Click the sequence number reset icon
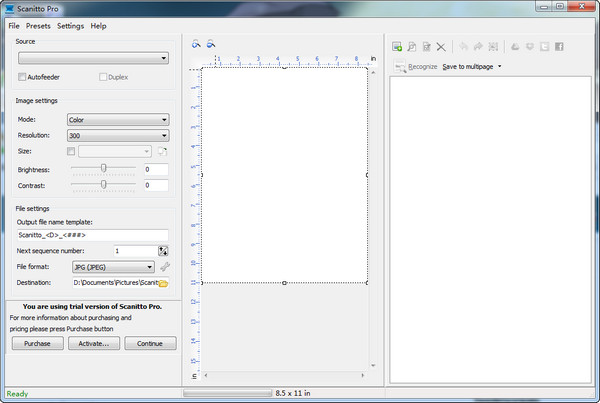 [x=163, y=251]
